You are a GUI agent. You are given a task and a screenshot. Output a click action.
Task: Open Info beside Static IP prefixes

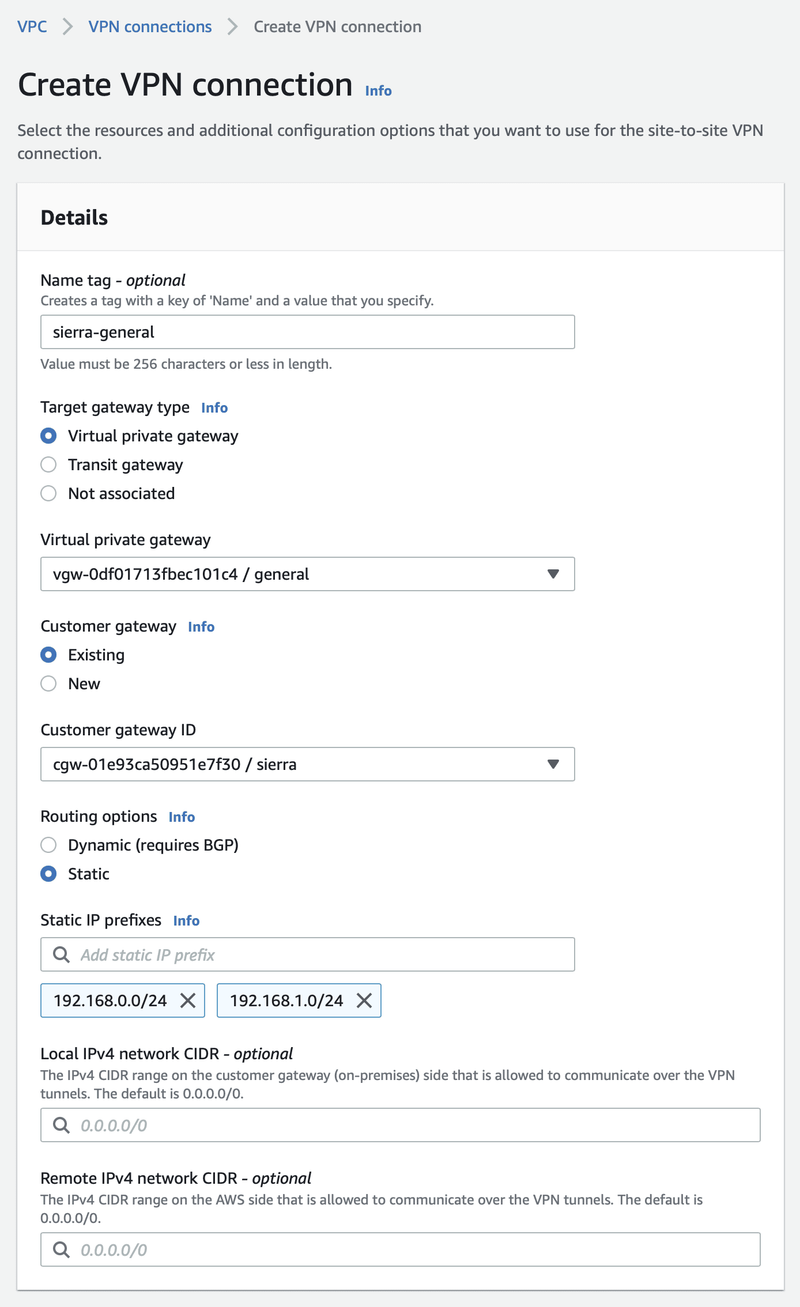186,921
